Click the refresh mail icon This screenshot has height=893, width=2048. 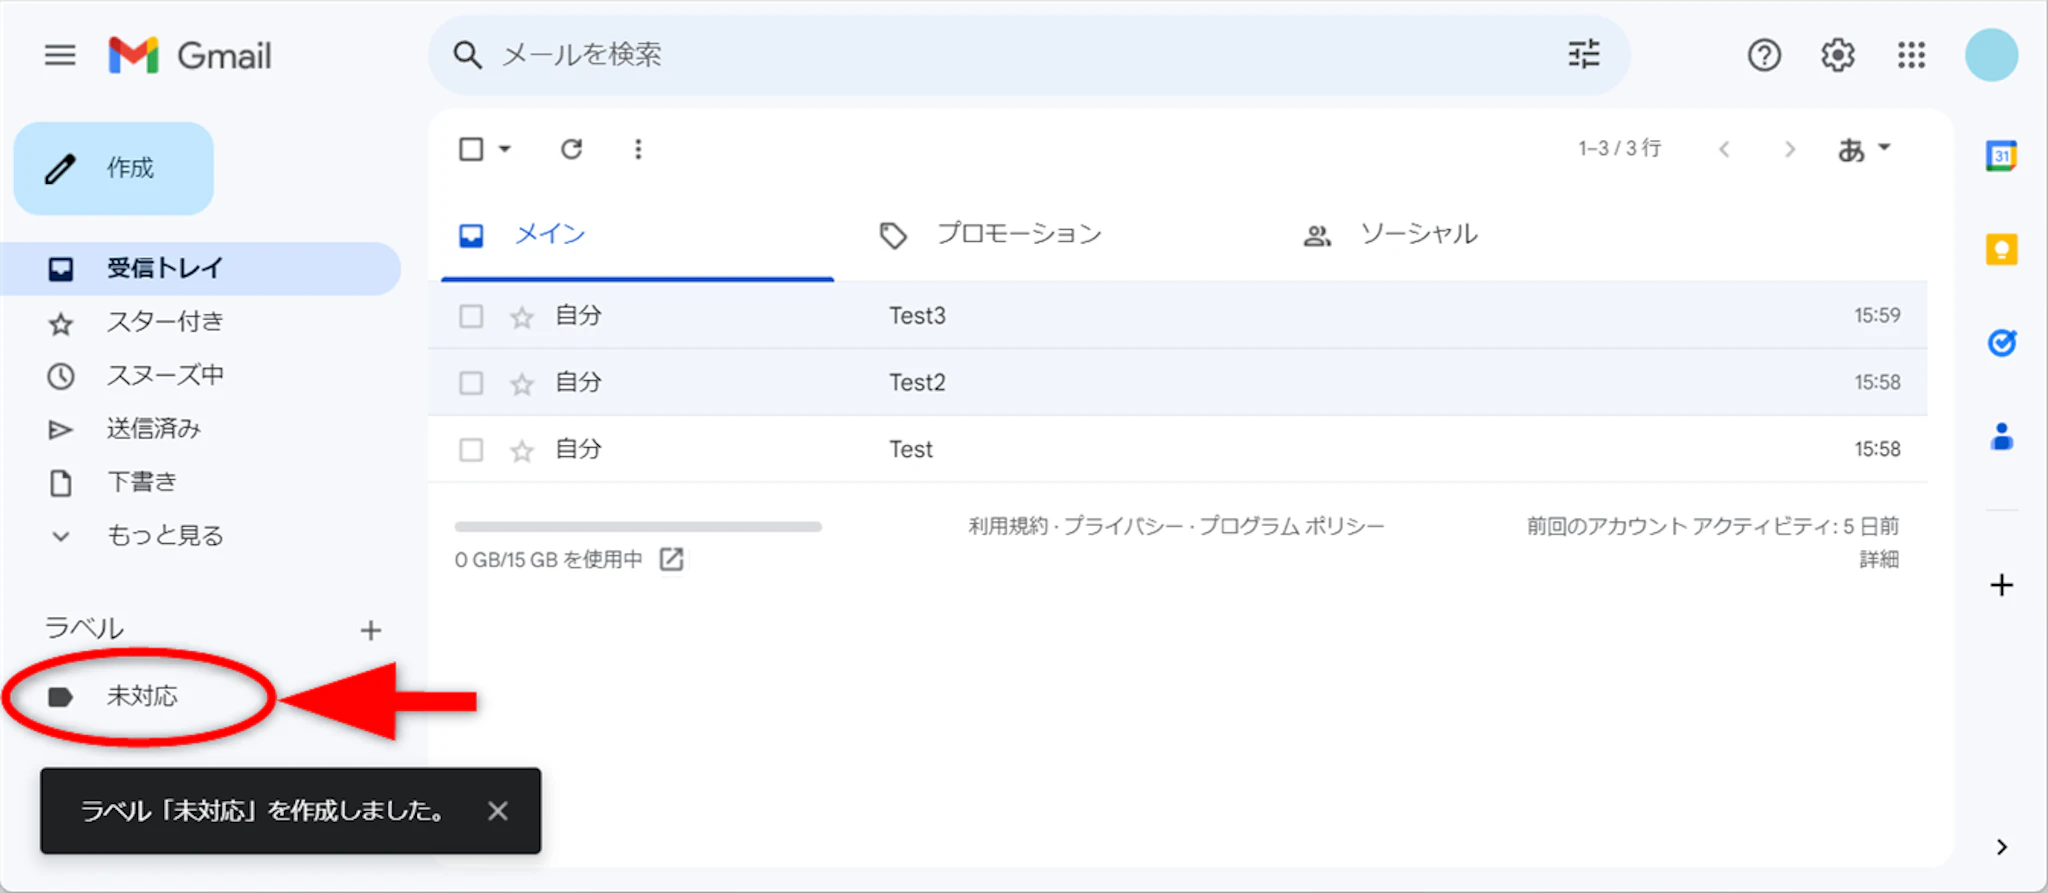pos(571,149)
